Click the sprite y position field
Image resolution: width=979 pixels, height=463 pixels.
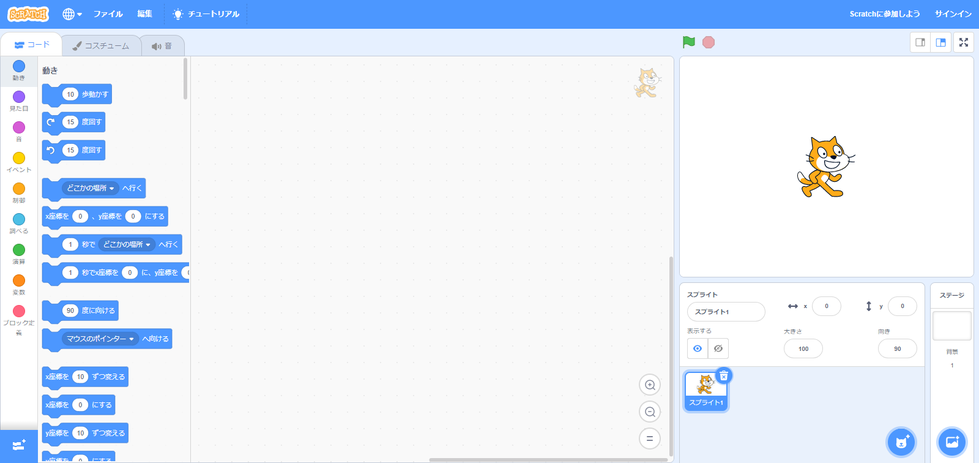[x=902, y=306]
